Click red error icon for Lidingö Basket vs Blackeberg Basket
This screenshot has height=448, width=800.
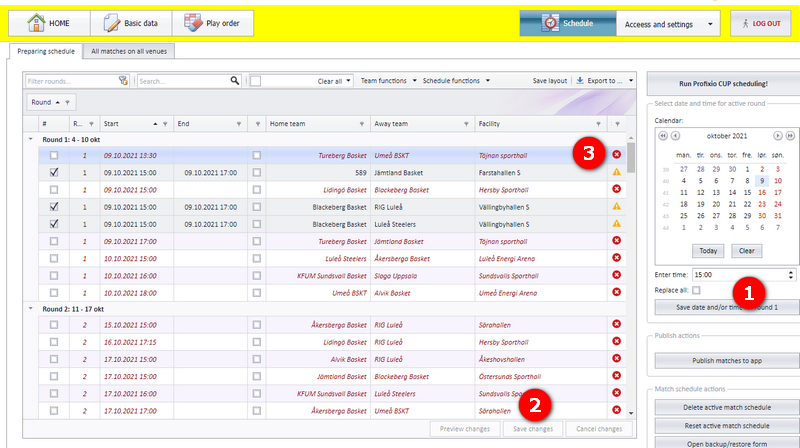click(616, 189)
